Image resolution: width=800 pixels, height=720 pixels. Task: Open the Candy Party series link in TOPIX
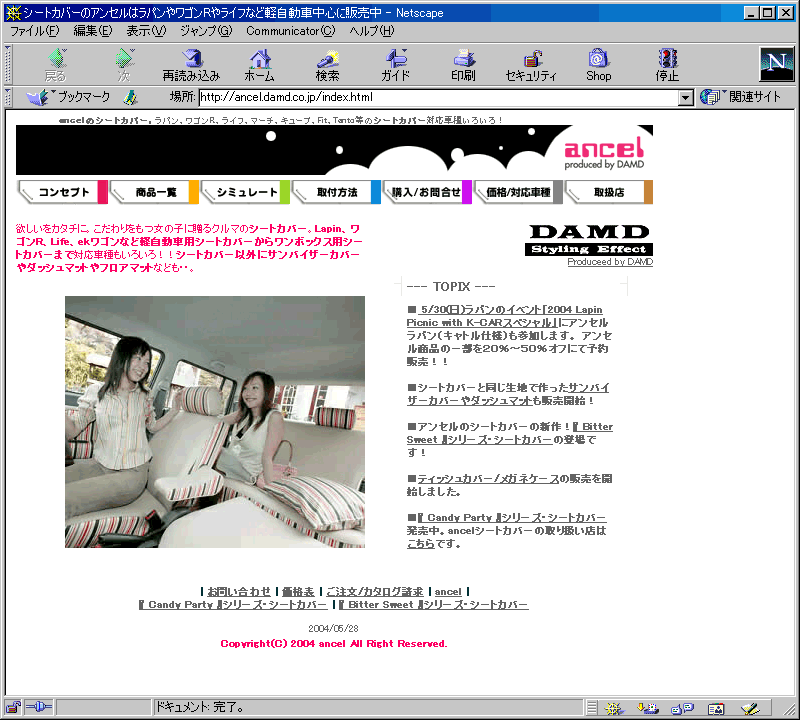click(511, 517)
